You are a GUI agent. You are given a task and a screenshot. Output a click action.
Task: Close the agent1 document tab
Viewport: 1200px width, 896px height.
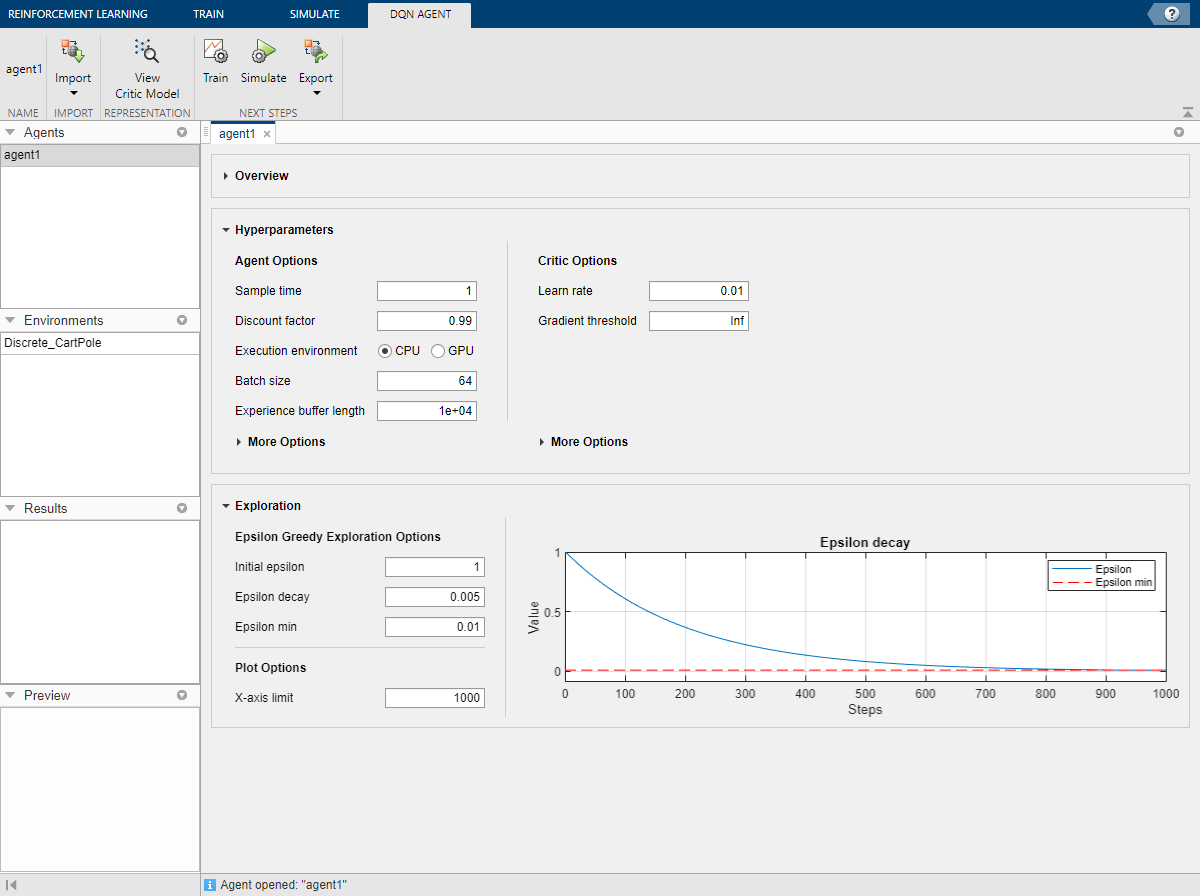pos(267,134)
